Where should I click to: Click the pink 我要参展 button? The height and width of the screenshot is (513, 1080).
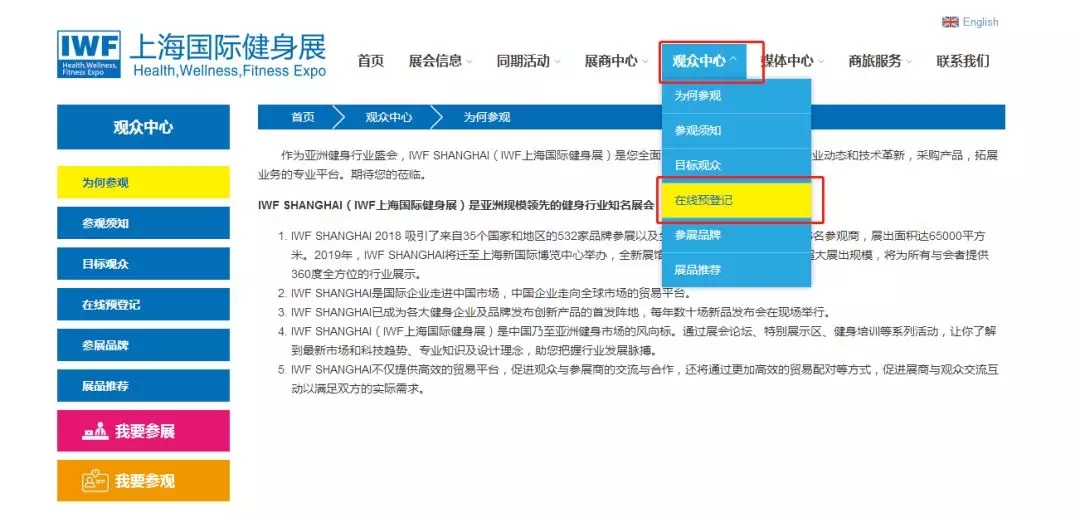coord(143,431)
